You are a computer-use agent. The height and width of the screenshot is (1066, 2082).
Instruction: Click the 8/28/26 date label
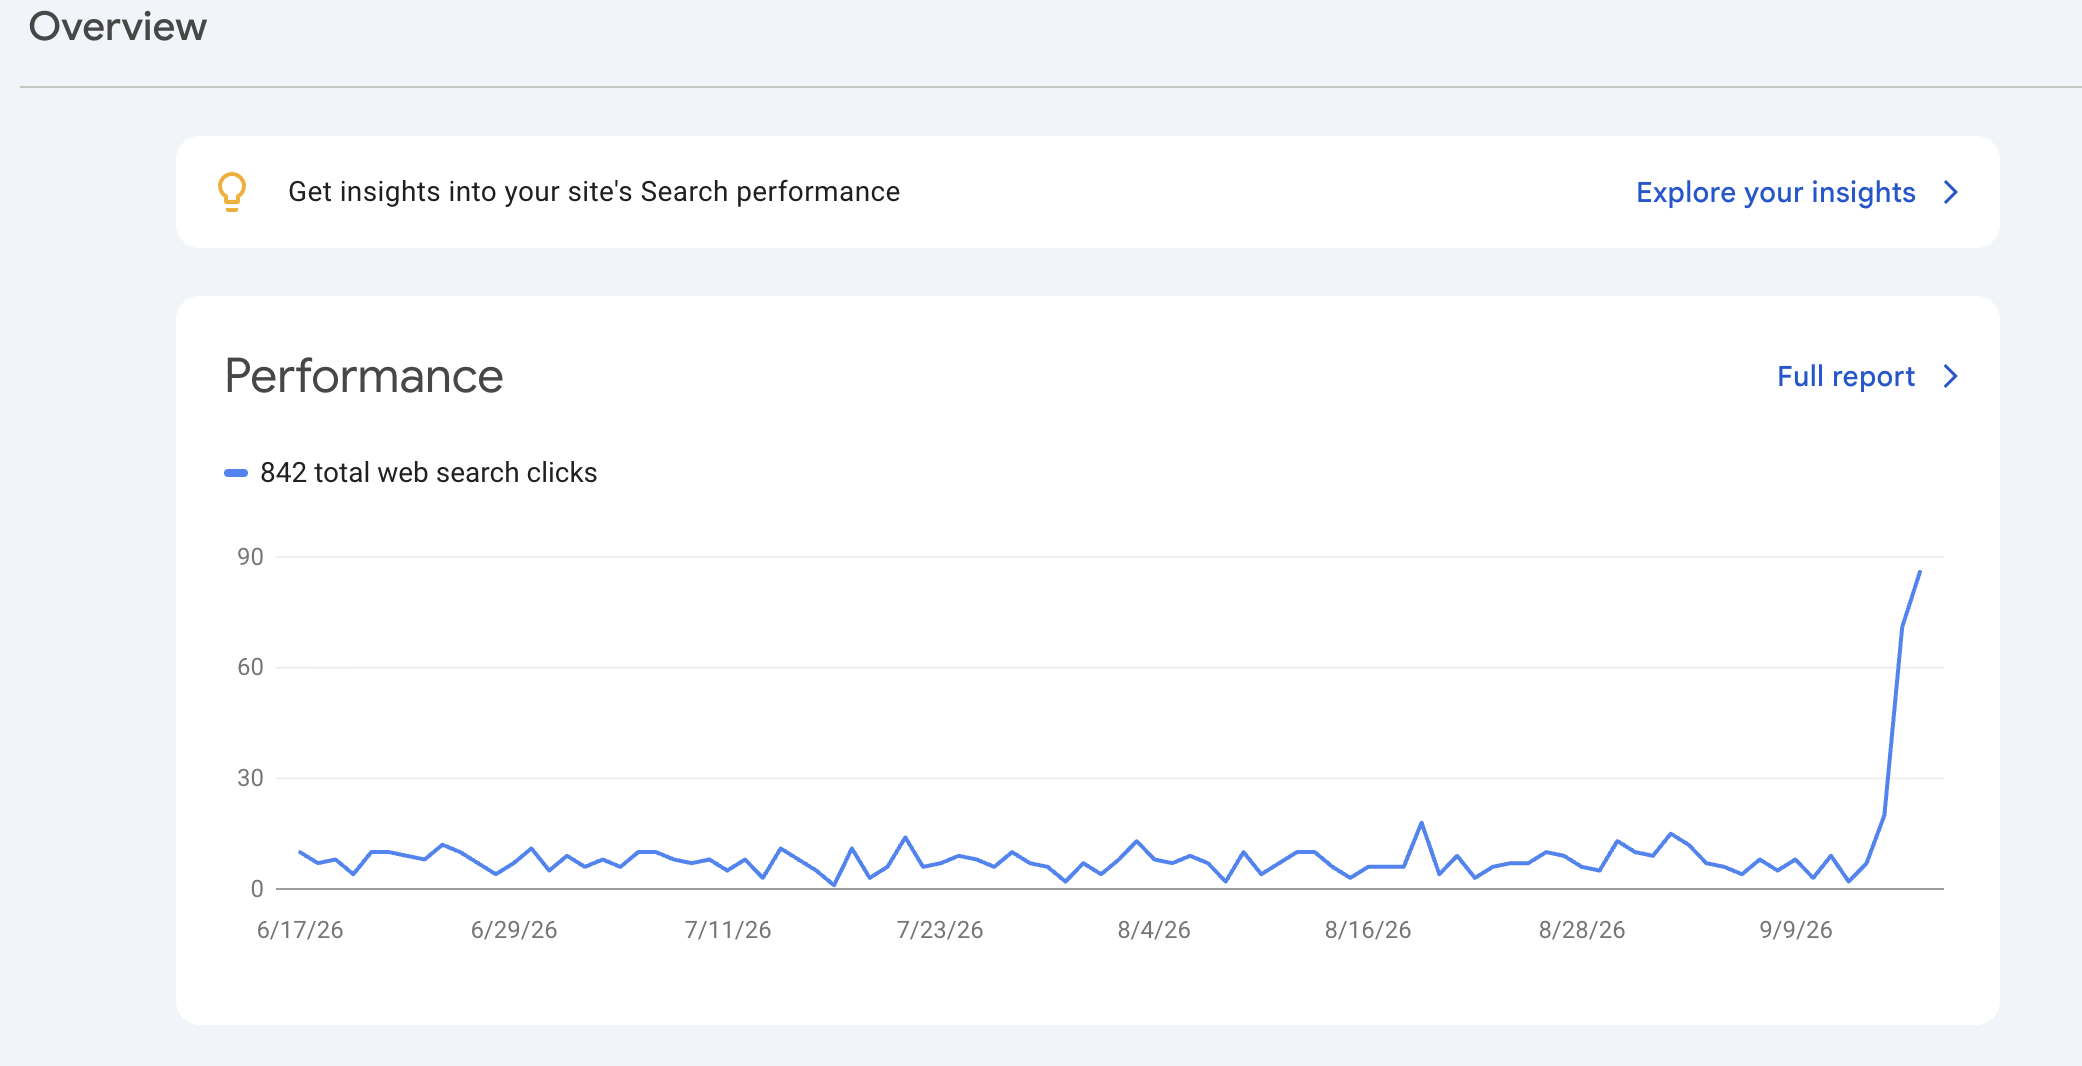[x=1582, y=930]
